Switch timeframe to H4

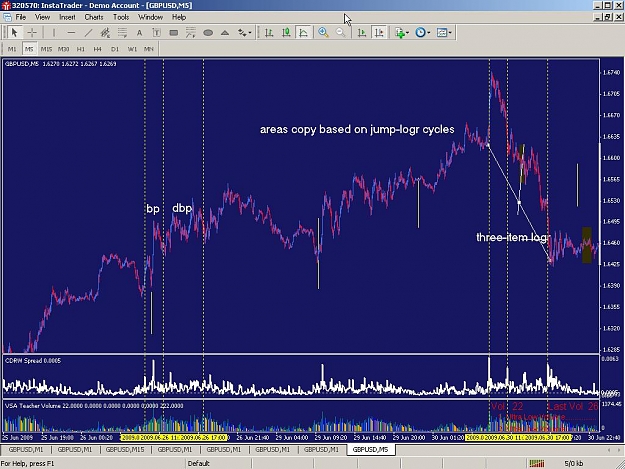coord(98,49)
